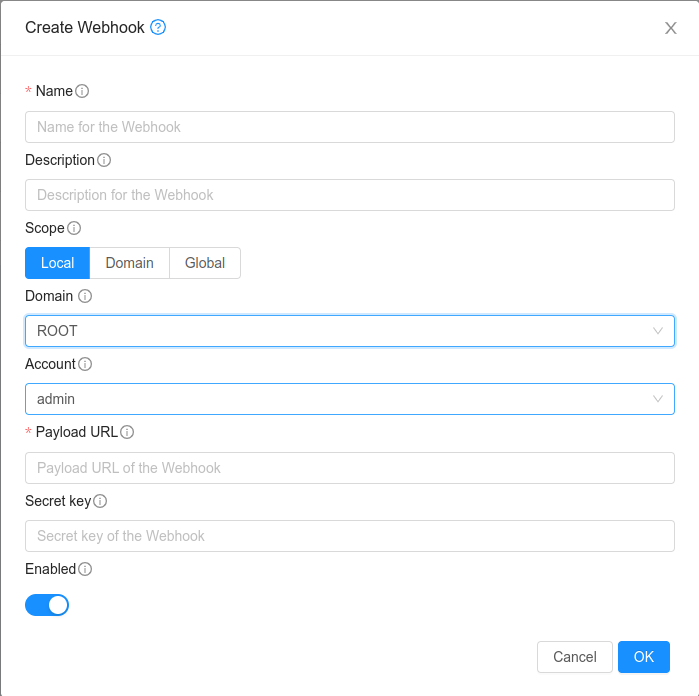Click the info icon next to Payload URL
This screenshot has width=699, height=696.
click(x=127, y=432)
